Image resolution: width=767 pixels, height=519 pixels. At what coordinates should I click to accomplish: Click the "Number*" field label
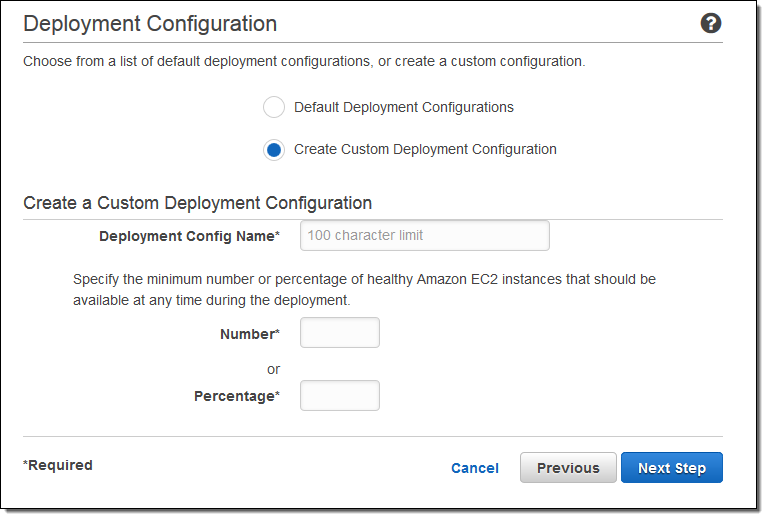[x=249, y=334]
